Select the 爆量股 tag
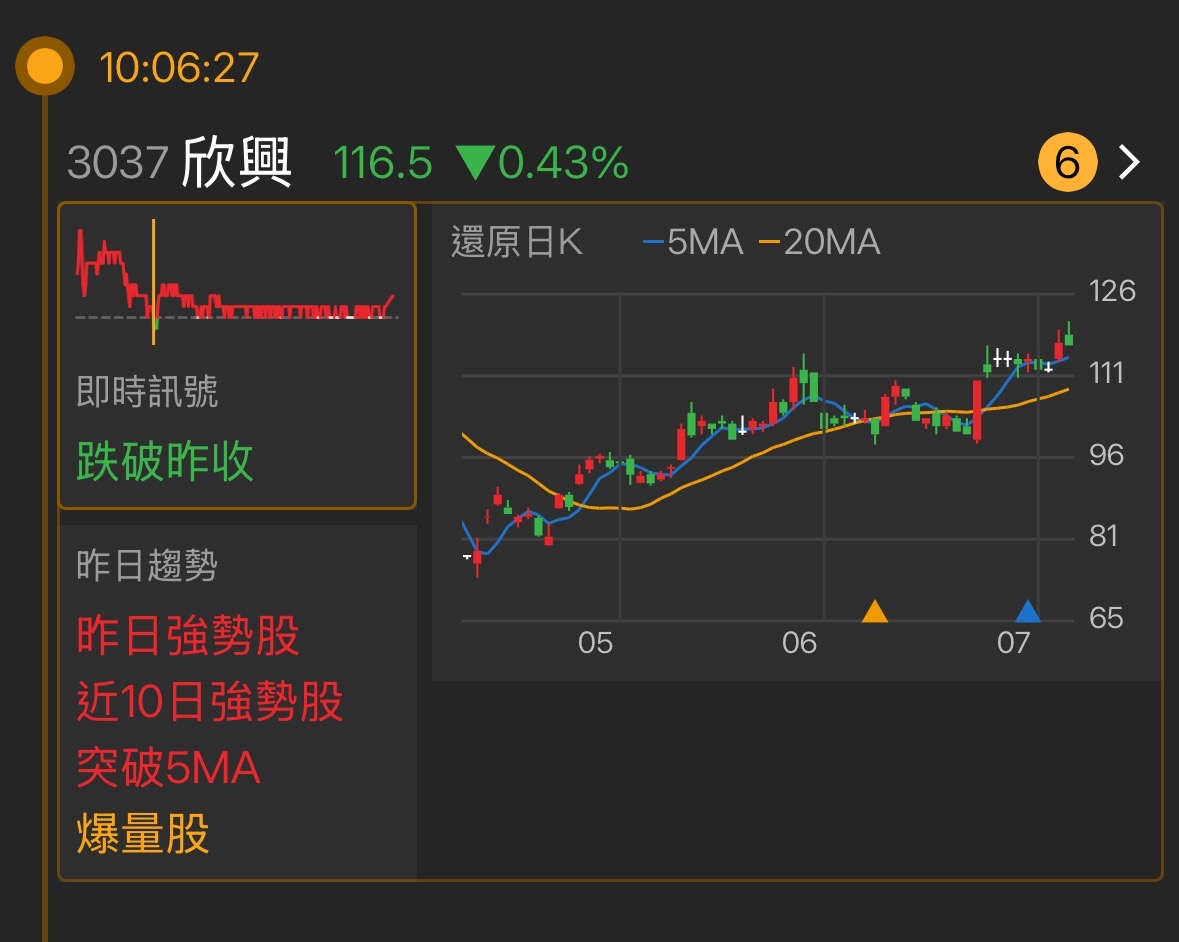 (x=143, y=833)
